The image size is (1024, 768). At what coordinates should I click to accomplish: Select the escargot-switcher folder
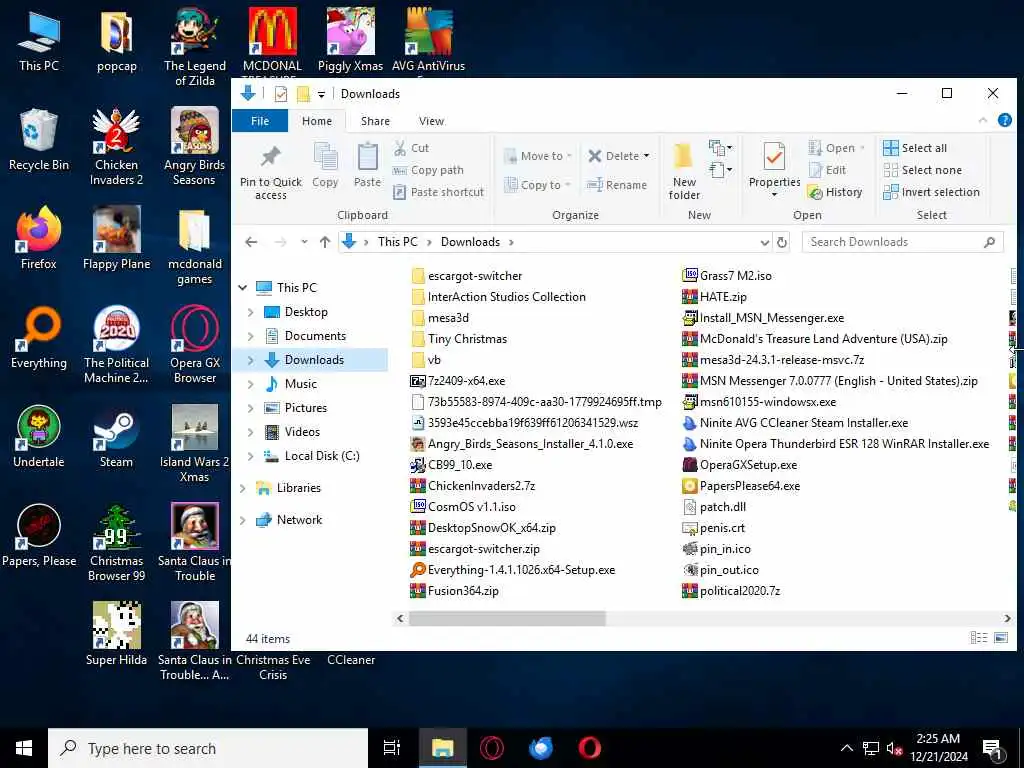(x=467, y=276)
